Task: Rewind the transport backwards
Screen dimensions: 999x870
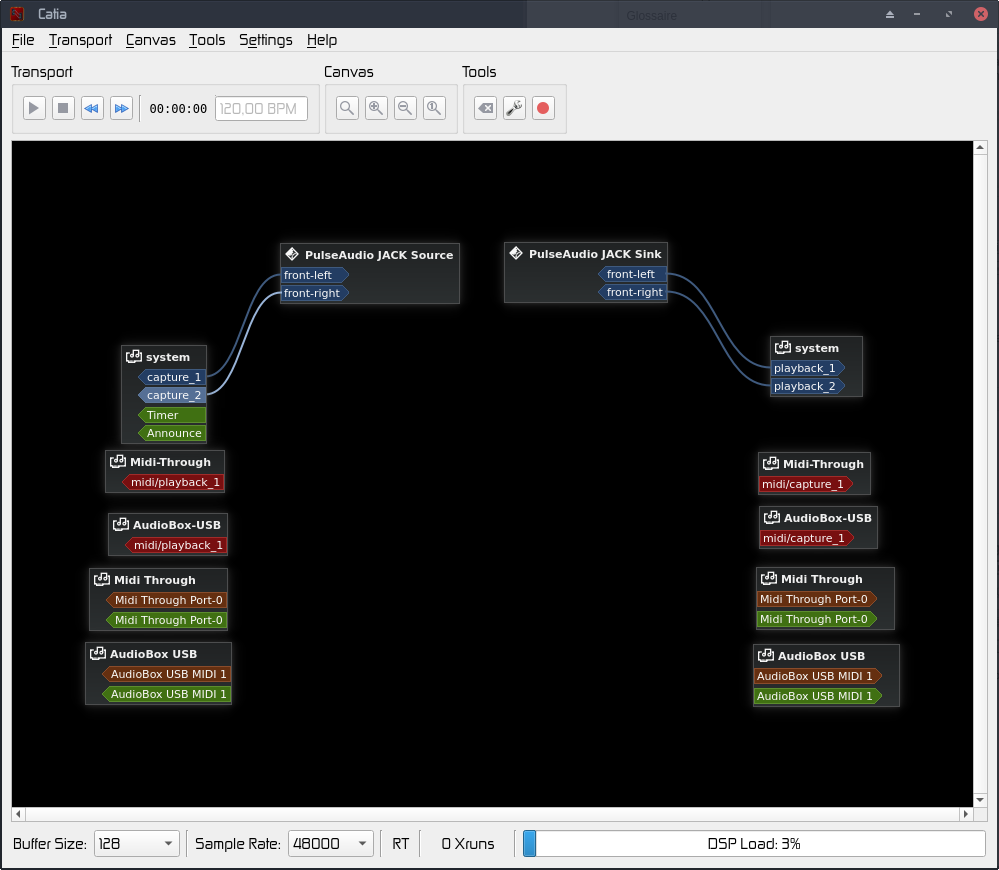Action: (x=92, y=108)
